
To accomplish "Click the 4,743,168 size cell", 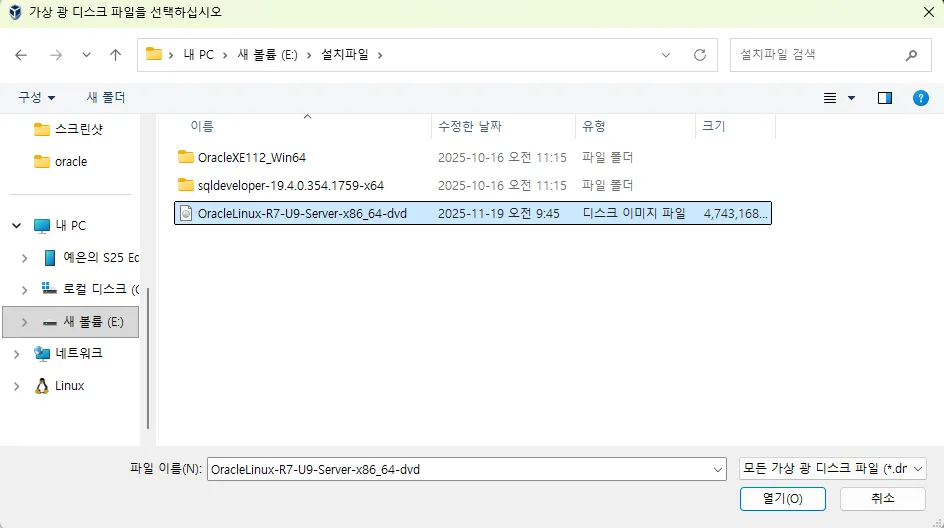I will click(x=736, y=214).
